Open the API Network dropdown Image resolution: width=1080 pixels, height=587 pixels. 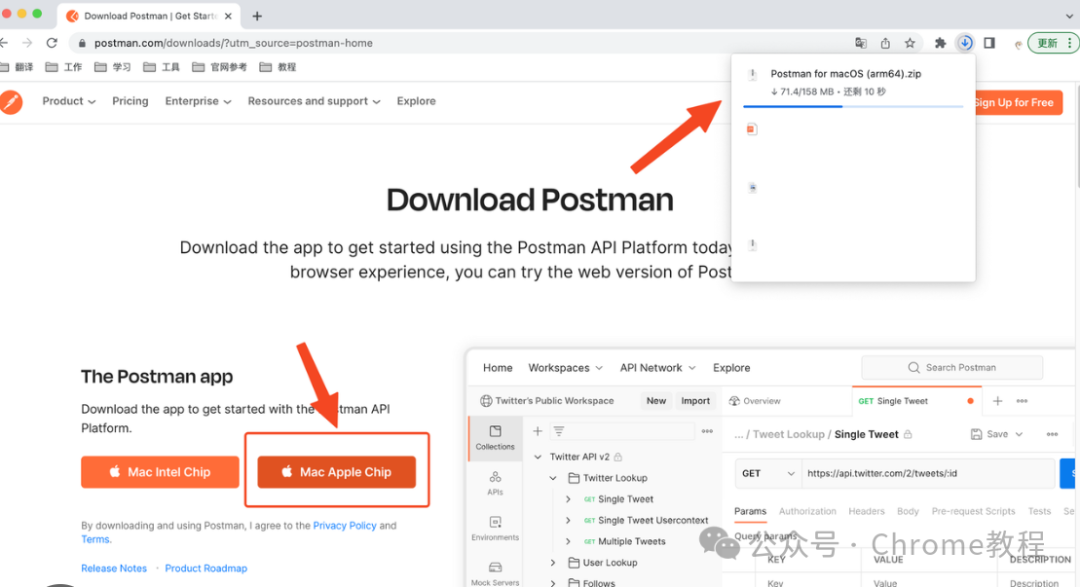coord(657,368)
